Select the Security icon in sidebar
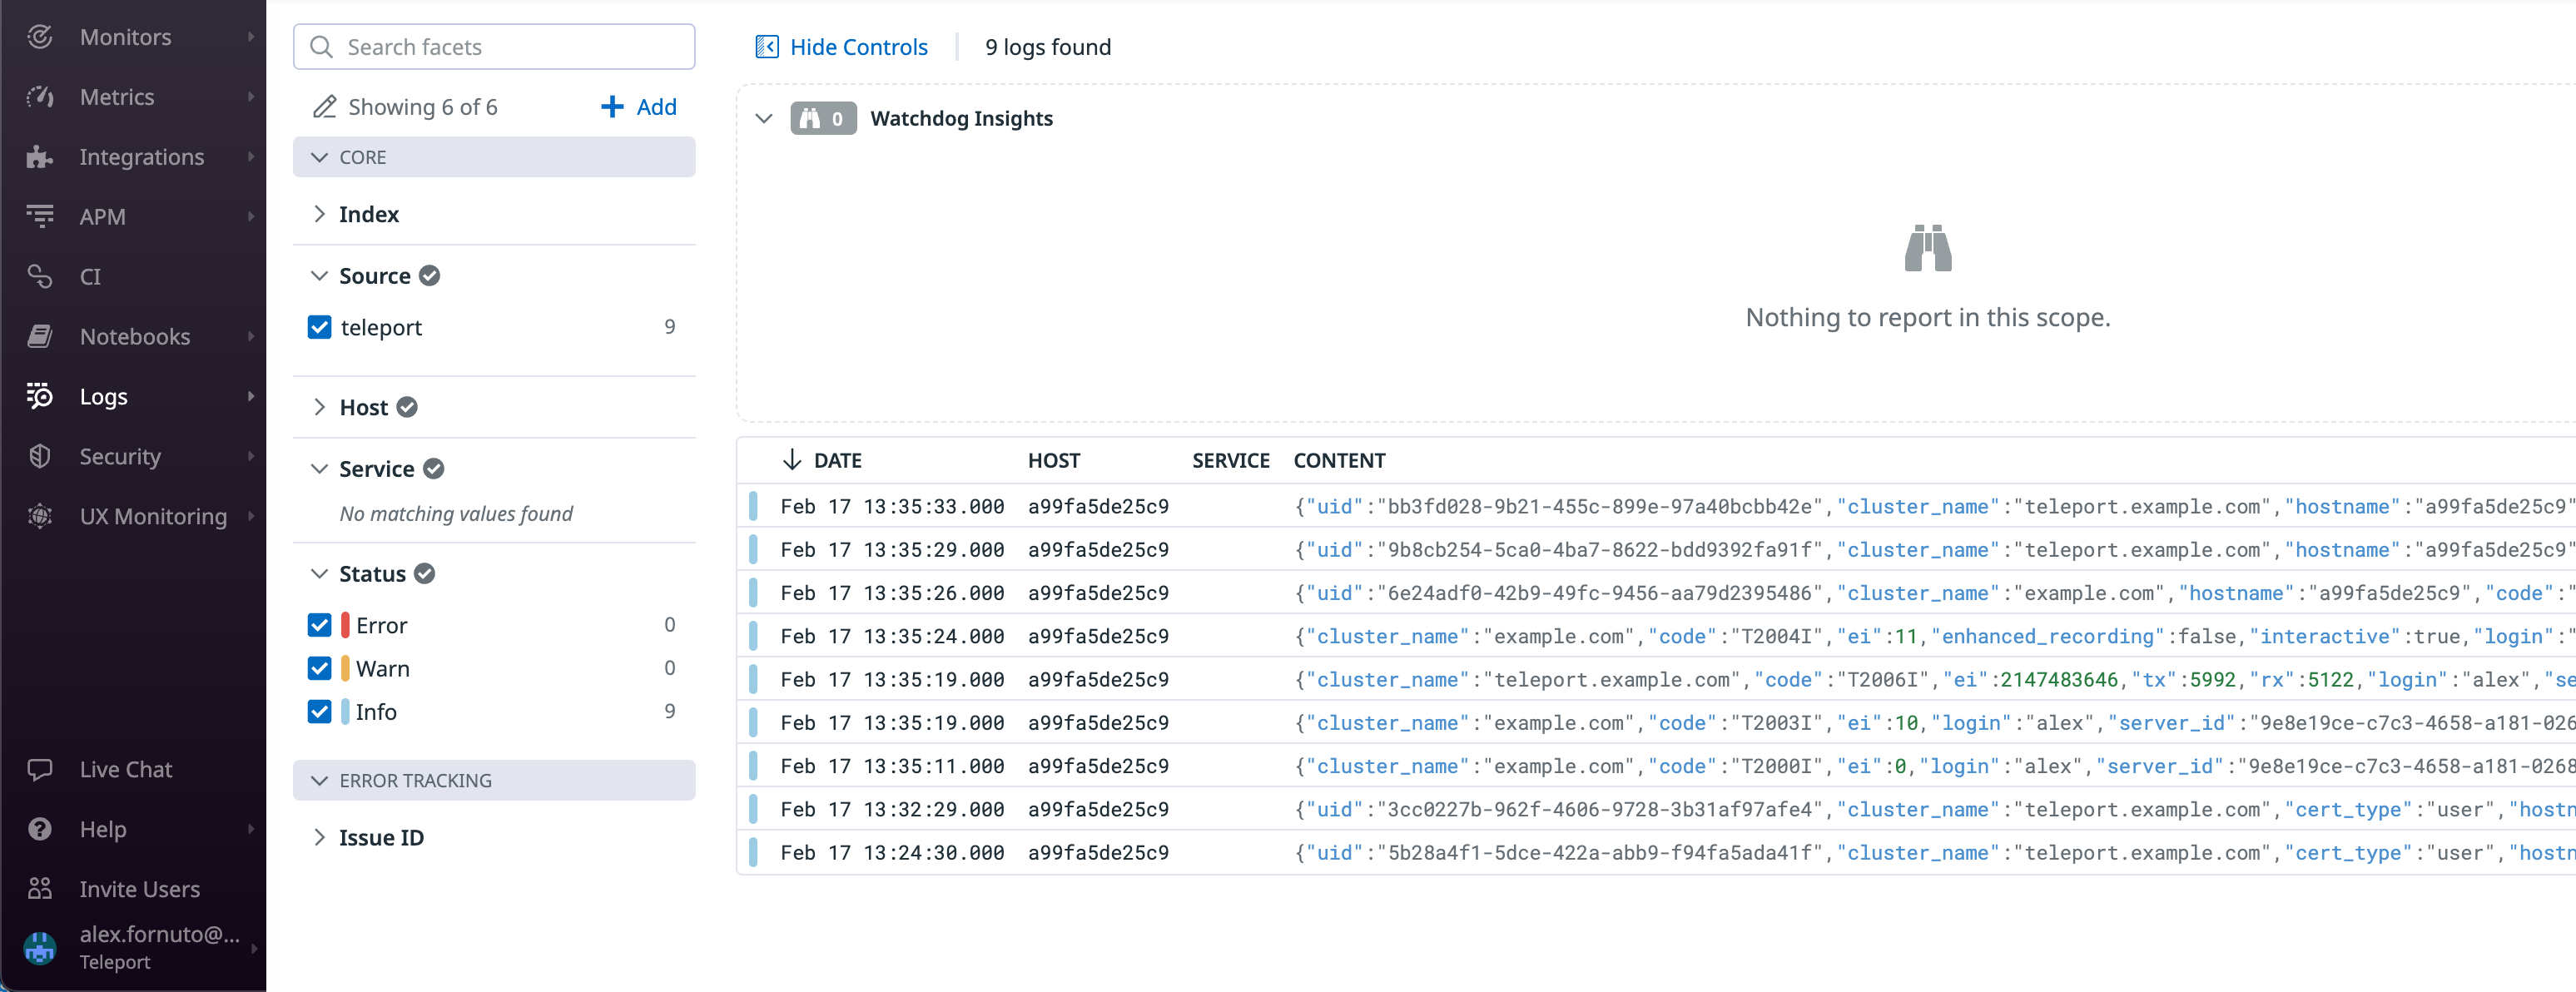 tap(40, 456)
